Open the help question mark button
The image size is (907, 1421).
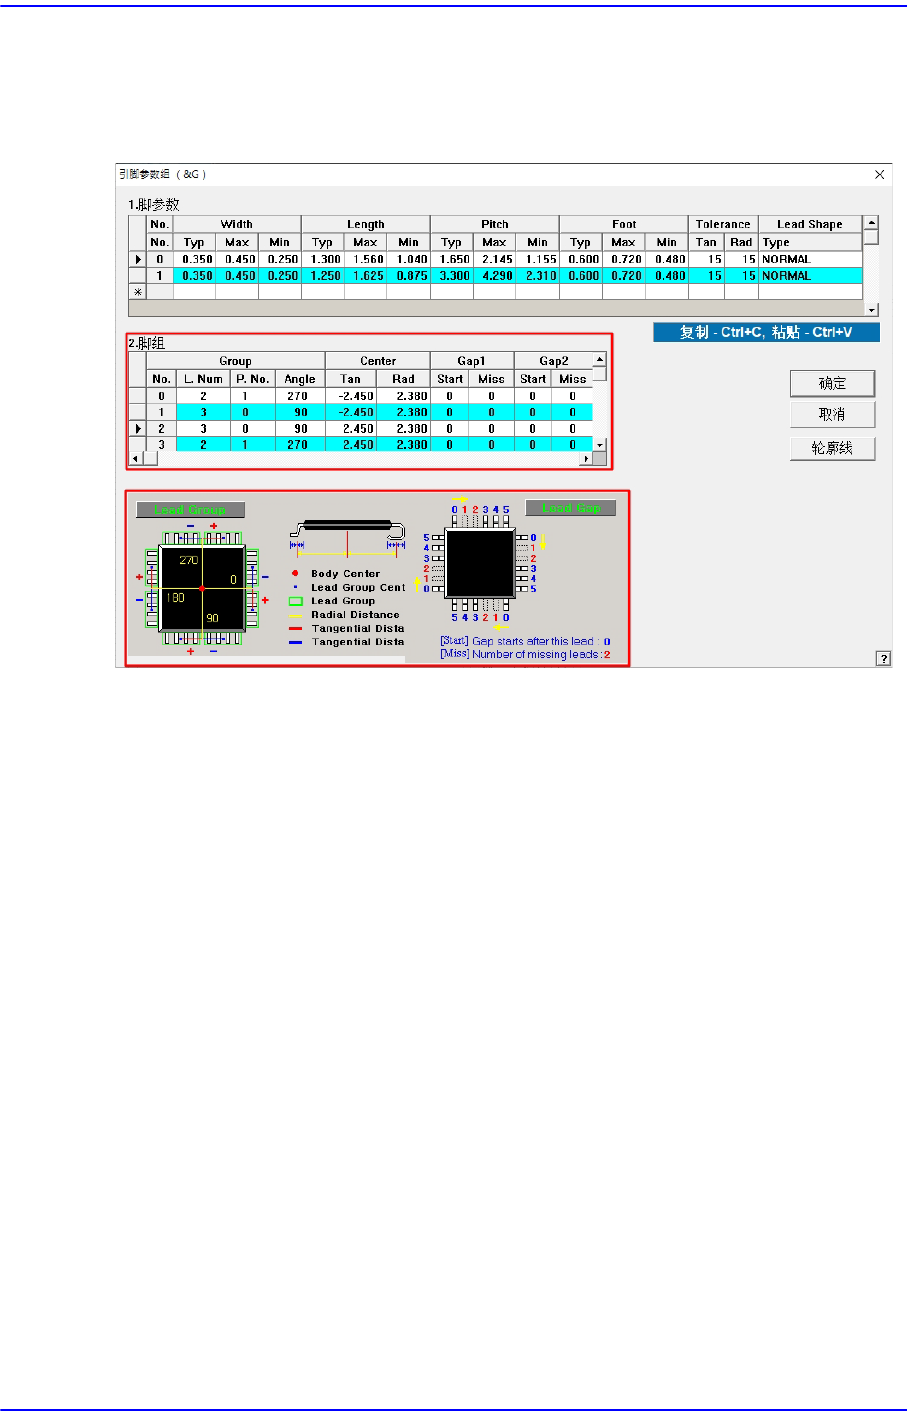click(x=883, y=658)
